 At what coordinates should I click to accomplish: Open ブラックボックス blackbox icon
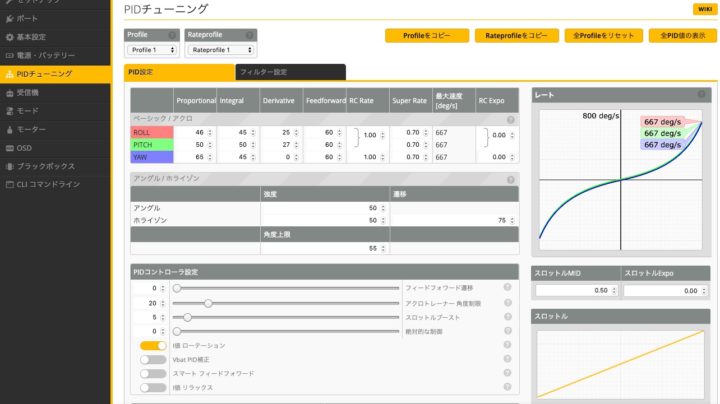[10, 166]
